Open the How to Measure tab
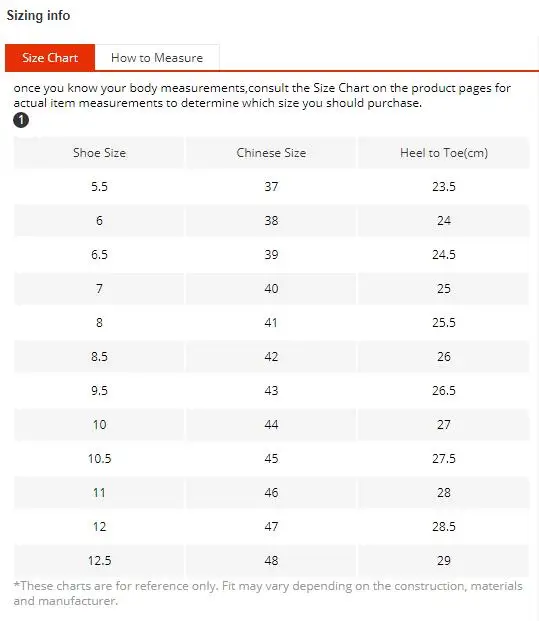539x621 pixels. [157, 58]
